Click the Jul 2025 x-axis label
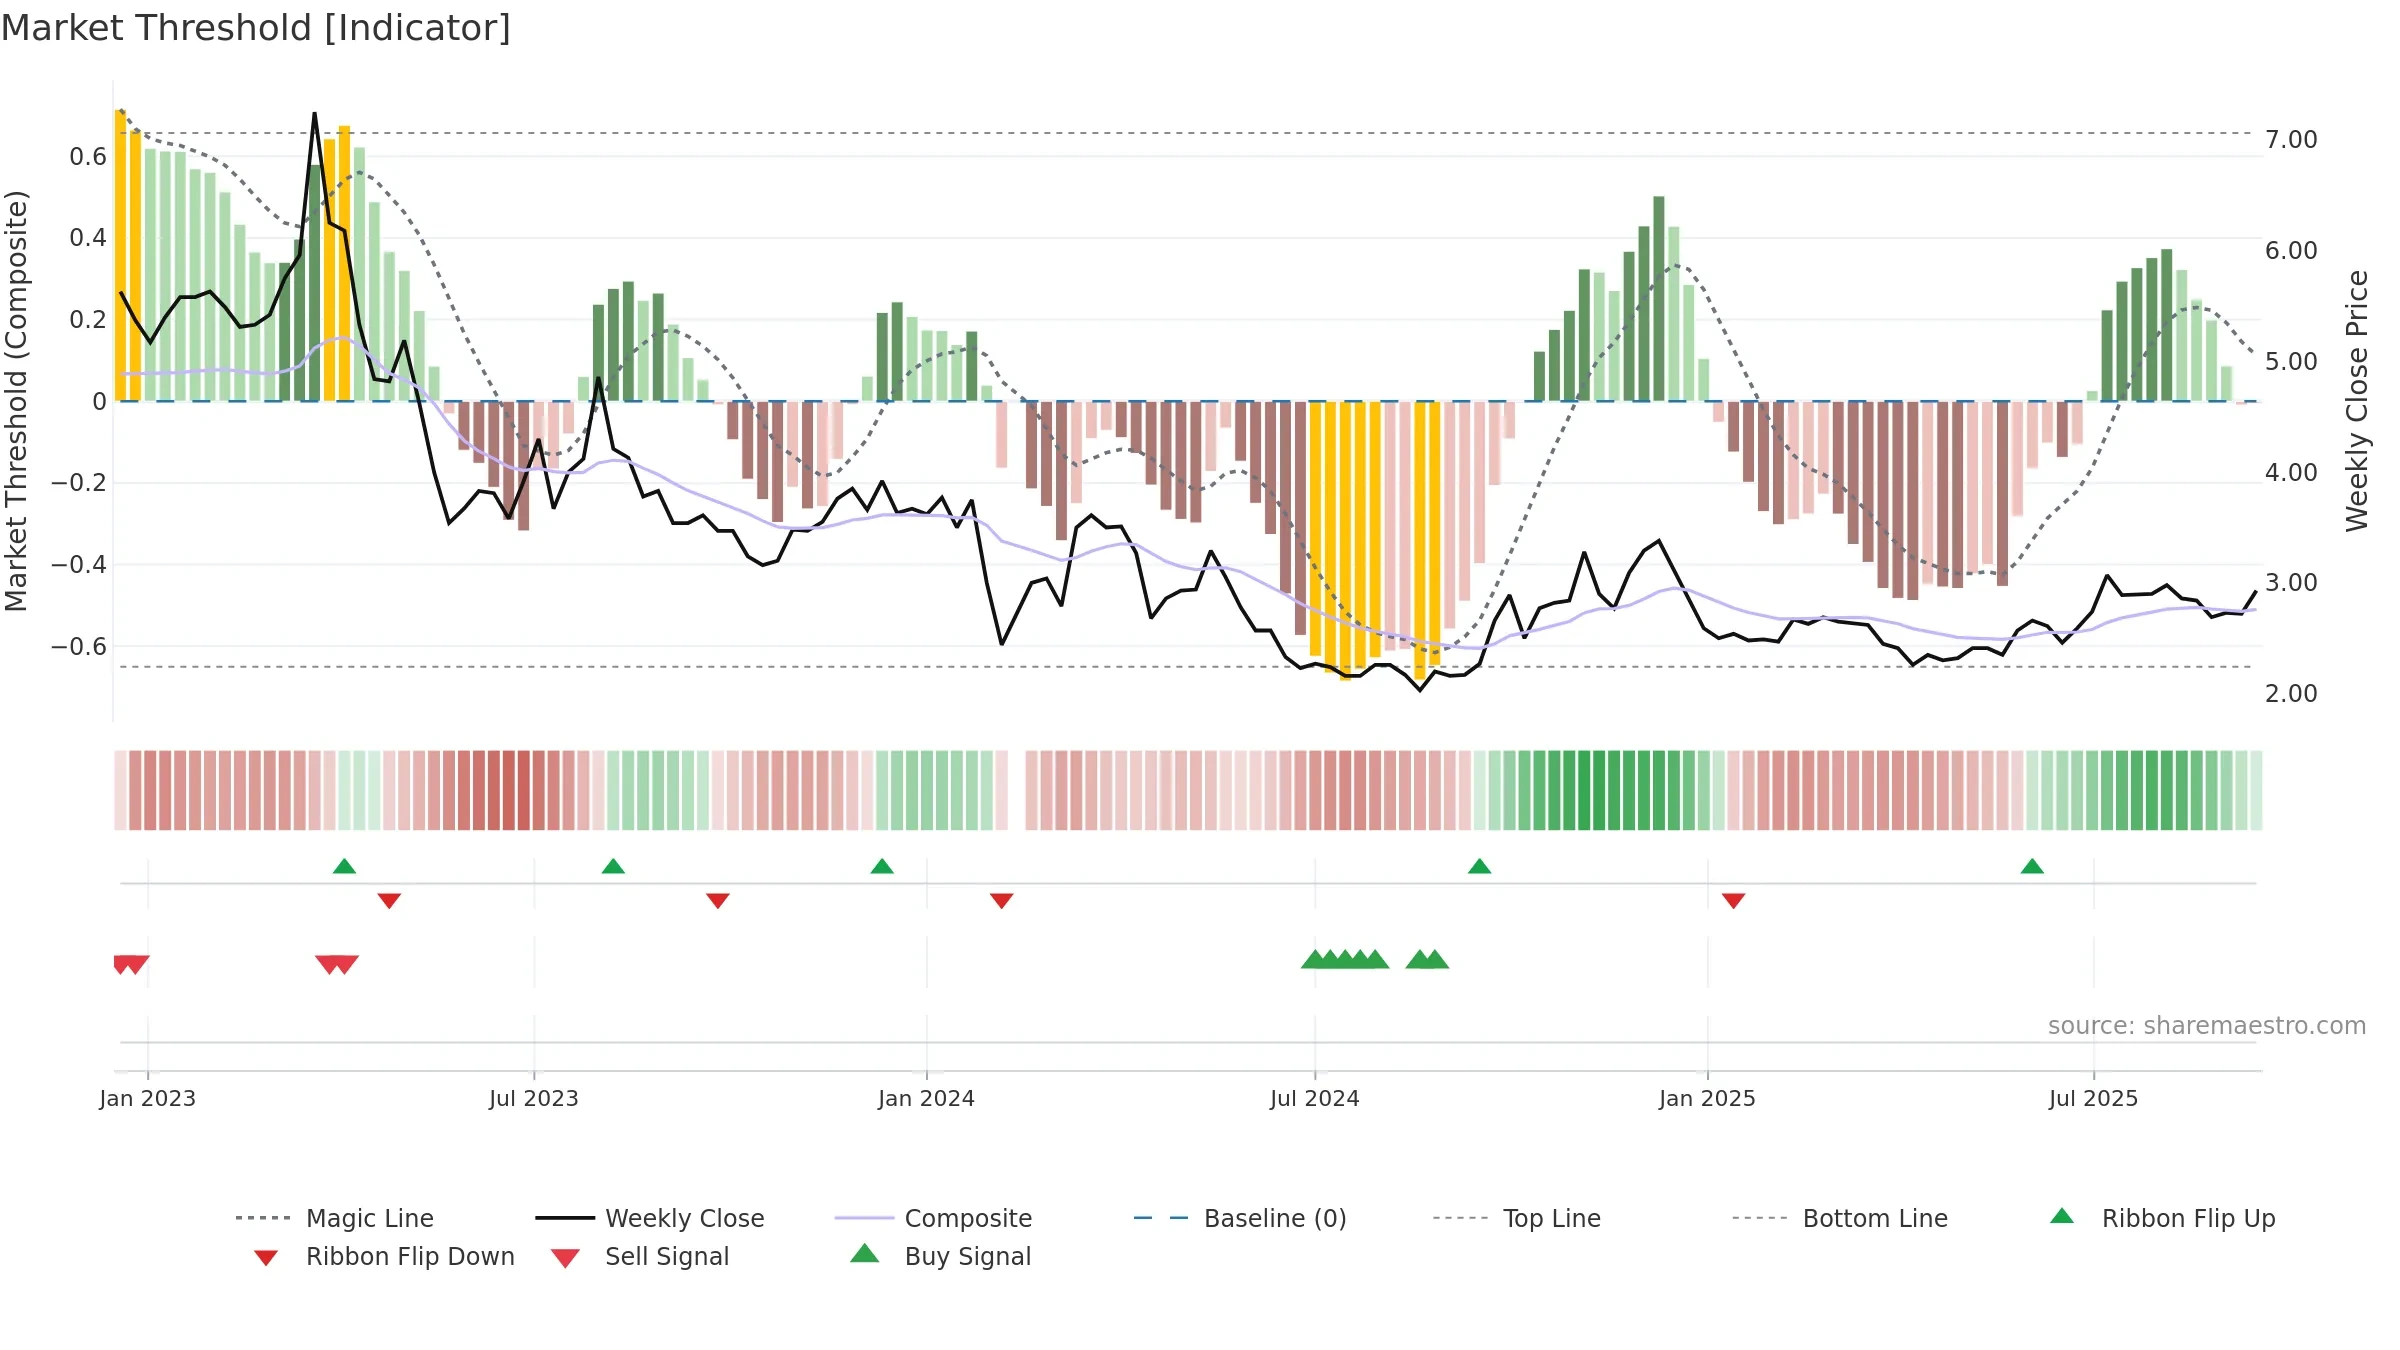This screenshot has height=1350, width=2400. tap(2093, 1098)
